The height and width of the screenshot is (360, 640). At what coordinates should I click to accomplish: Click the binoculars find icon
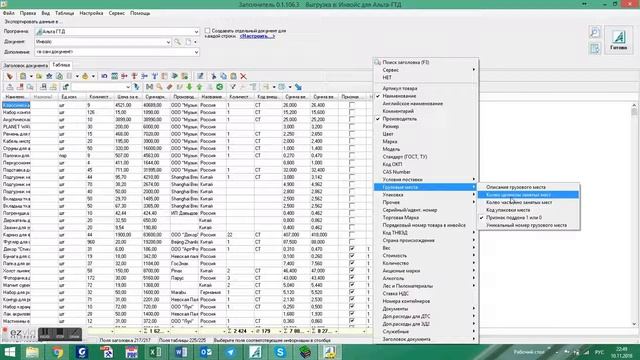point(149,87)
